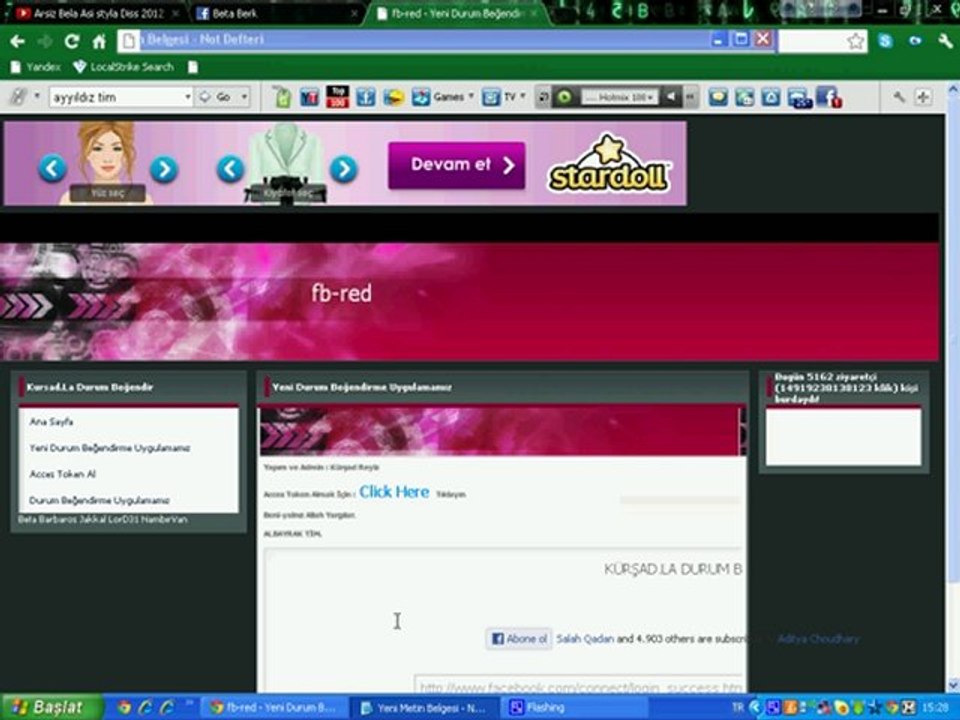Go back with the browser back arrow
Screen dimensions: 960x720
click(x=17, y=41)
